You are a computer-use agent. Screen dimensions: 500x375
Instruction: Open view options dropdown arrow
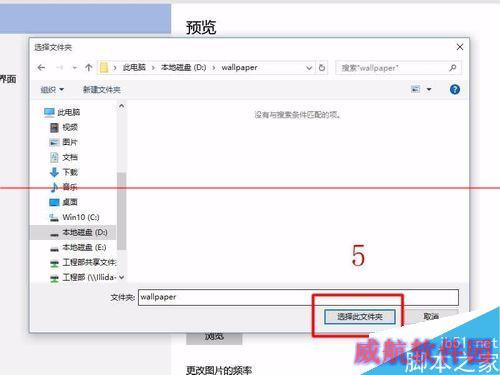429,89
